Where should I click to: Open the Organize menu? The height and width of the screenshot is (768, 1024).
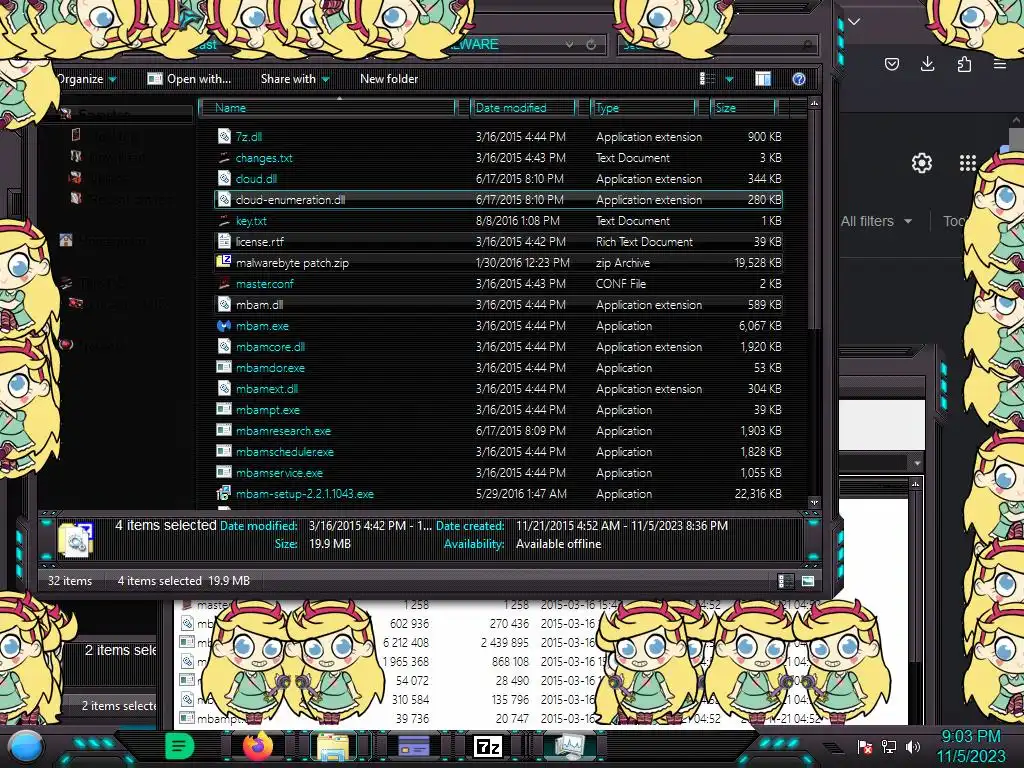tap(86, 79)
